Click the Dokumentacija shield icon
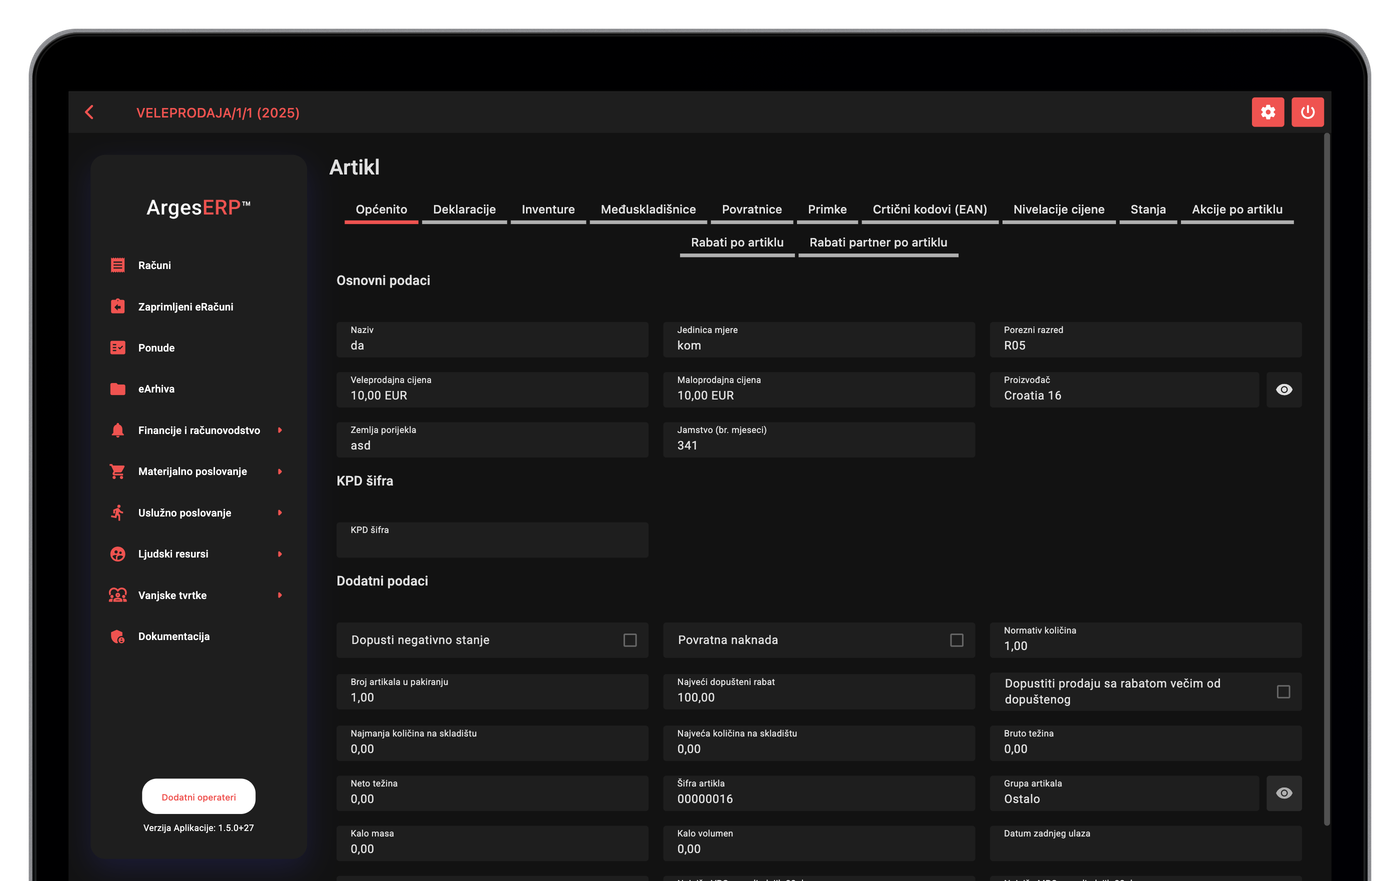This screenshot has height=881, width=1400. 118,636
